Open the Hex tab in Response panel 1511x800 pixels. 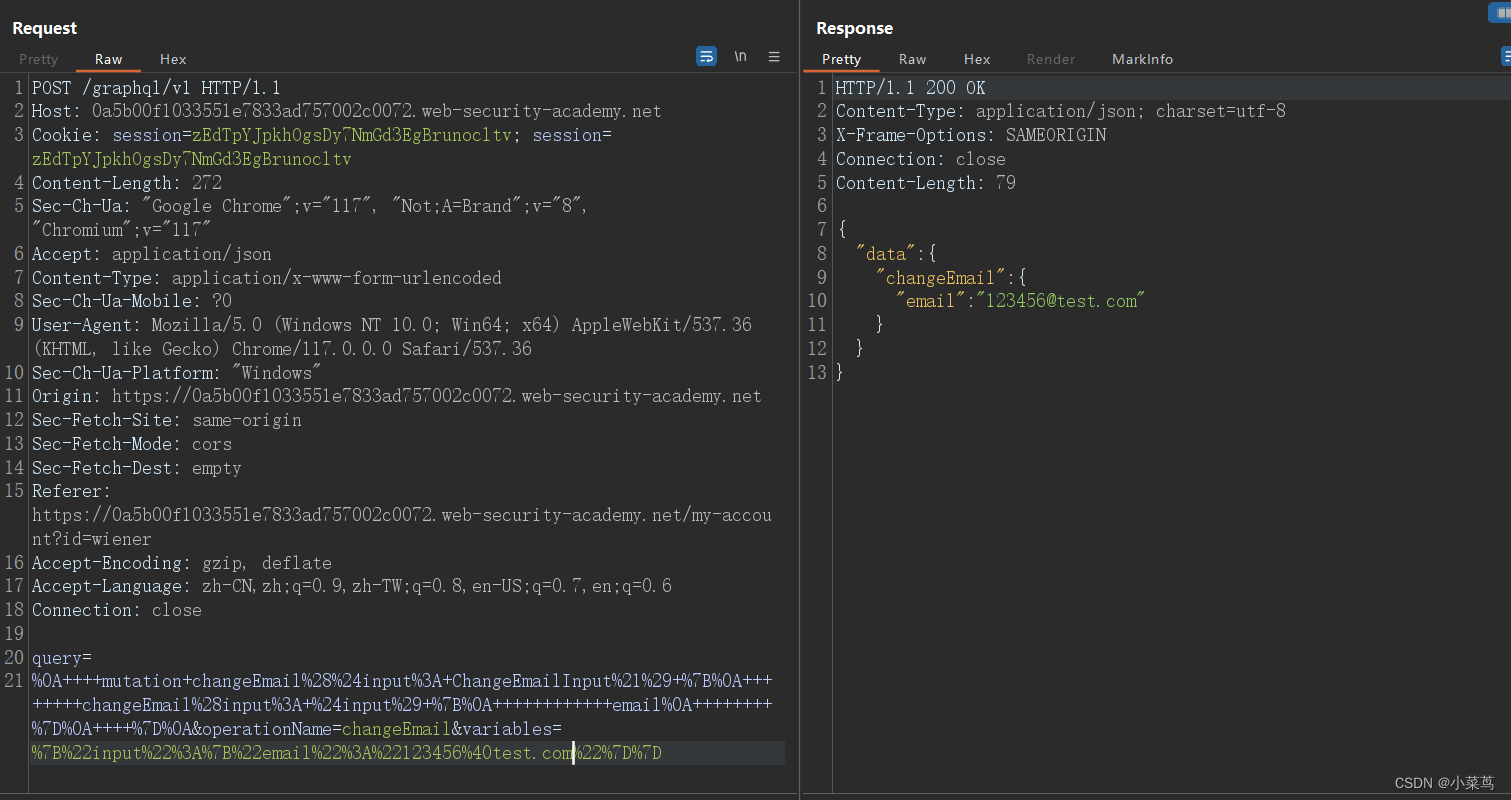pos(977,59)
